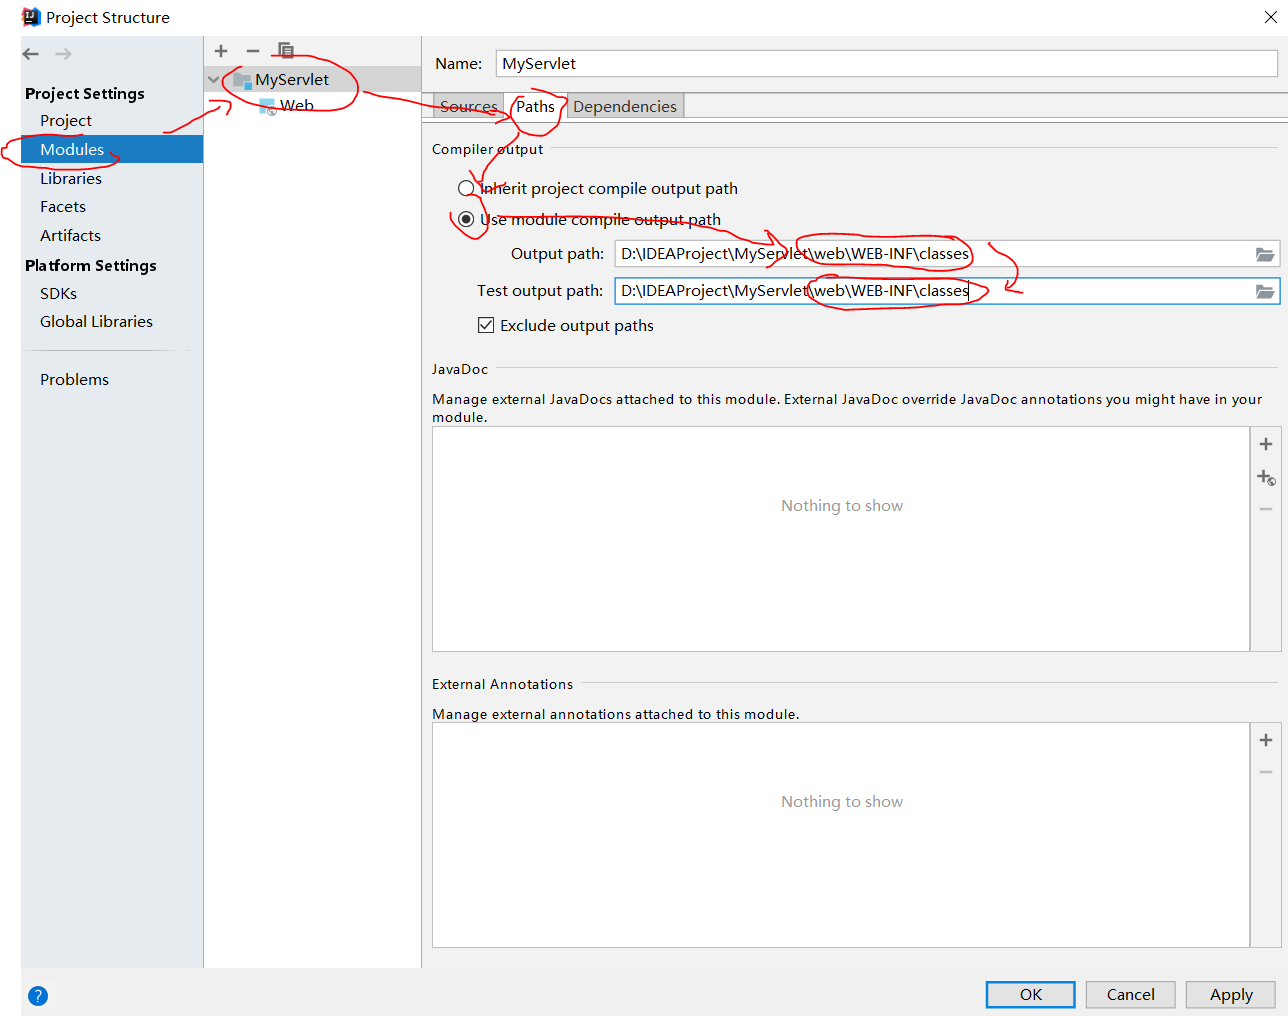Screen dimensions: 1288x1016
Task: Select Modules in Project Settings
Action: point(72,150)
